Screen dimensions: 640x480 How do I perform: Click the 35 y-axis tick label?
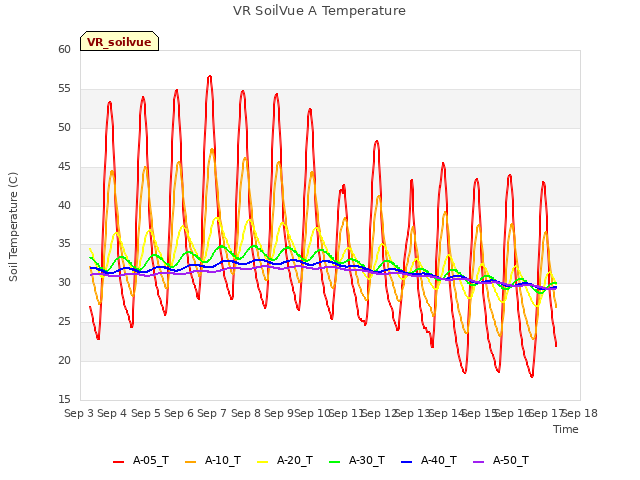64,244
